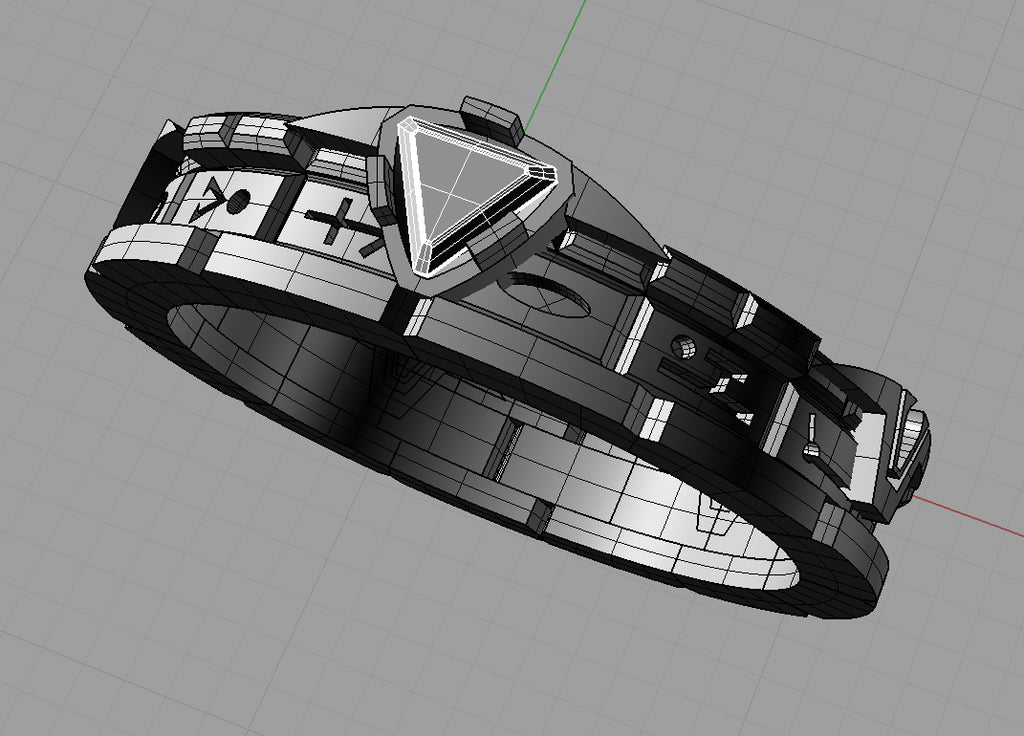Click the green Y-axis line in the viewport
This screenshot has width=1024, height=736.
pos(554,66)
